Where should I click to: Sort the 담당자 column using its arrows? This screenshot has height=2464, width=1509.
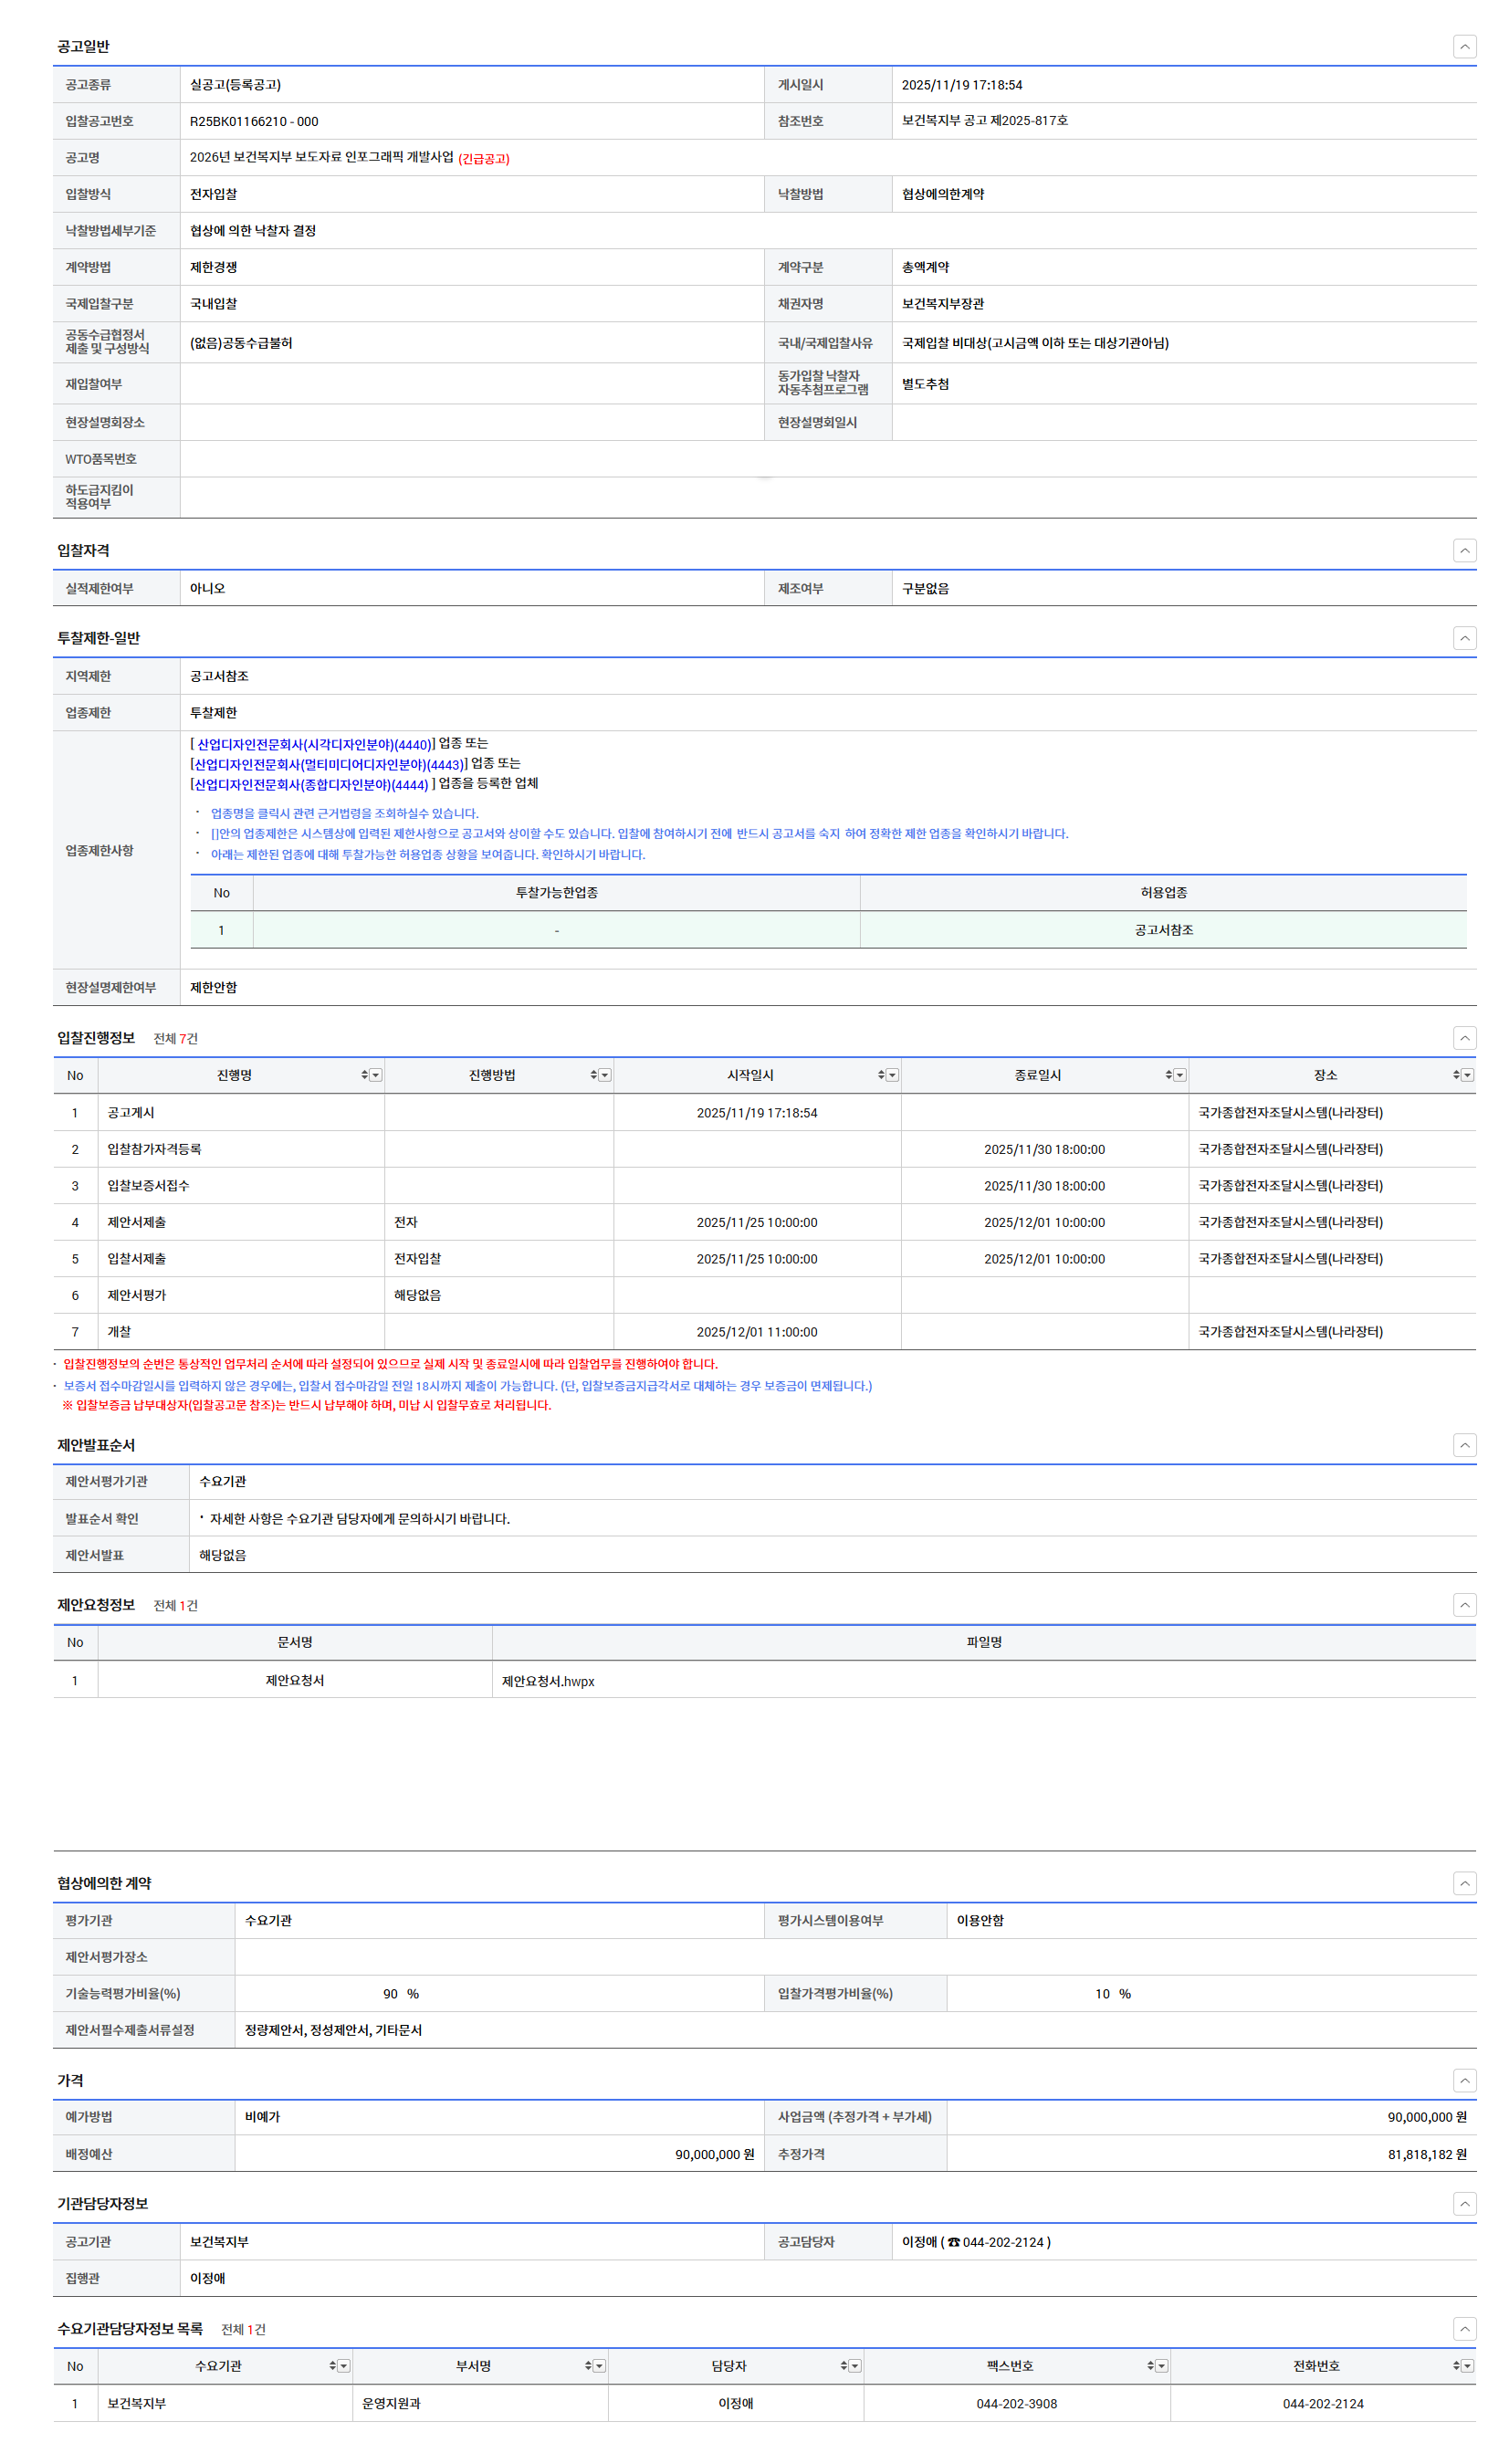click(843, 2365)
